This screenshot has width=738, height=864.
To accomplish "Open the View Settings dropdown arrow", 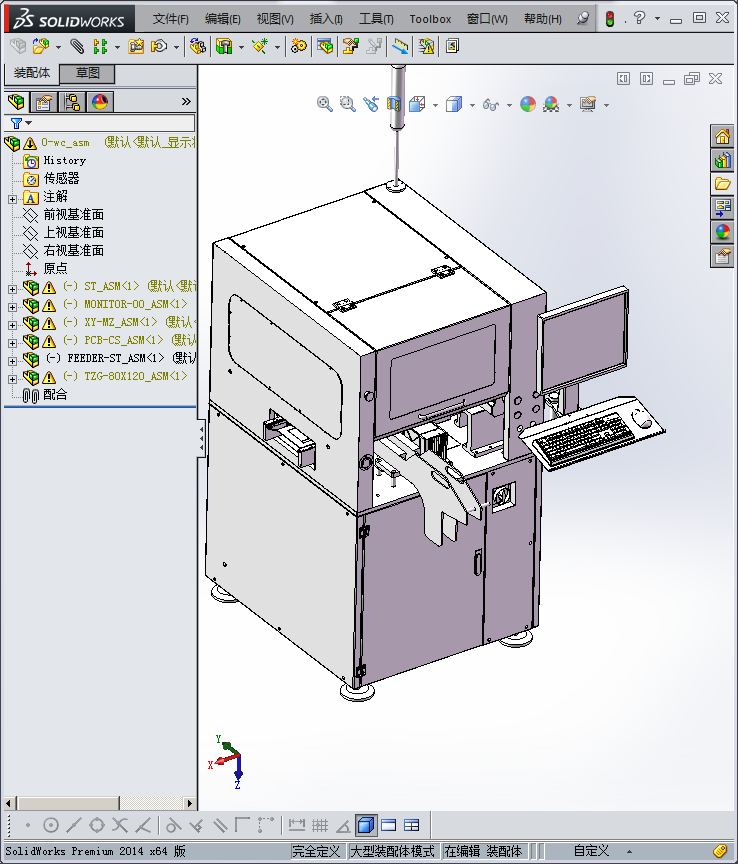I will coord(606,105).
